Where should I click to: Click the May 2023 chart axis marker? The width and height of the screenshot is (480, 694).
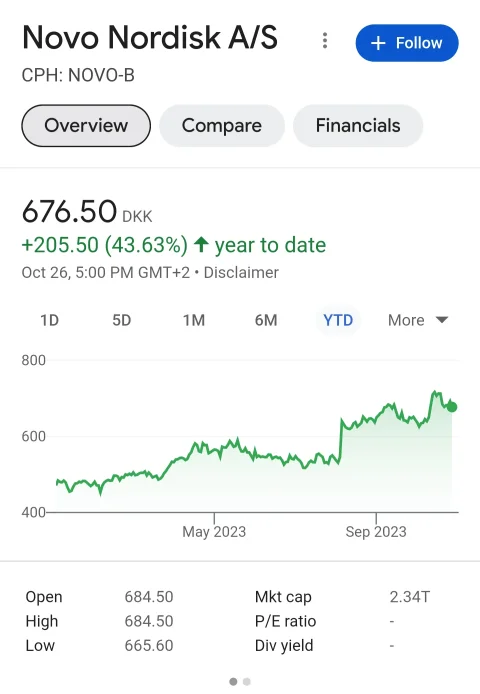pos(214,532)
